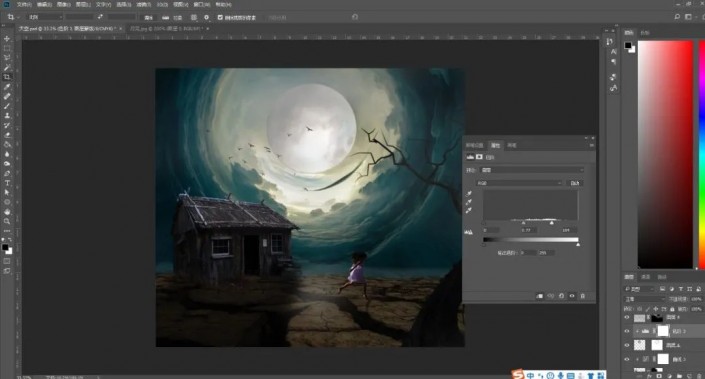Click the gray point eyedropper in Levels

[469, 202]
